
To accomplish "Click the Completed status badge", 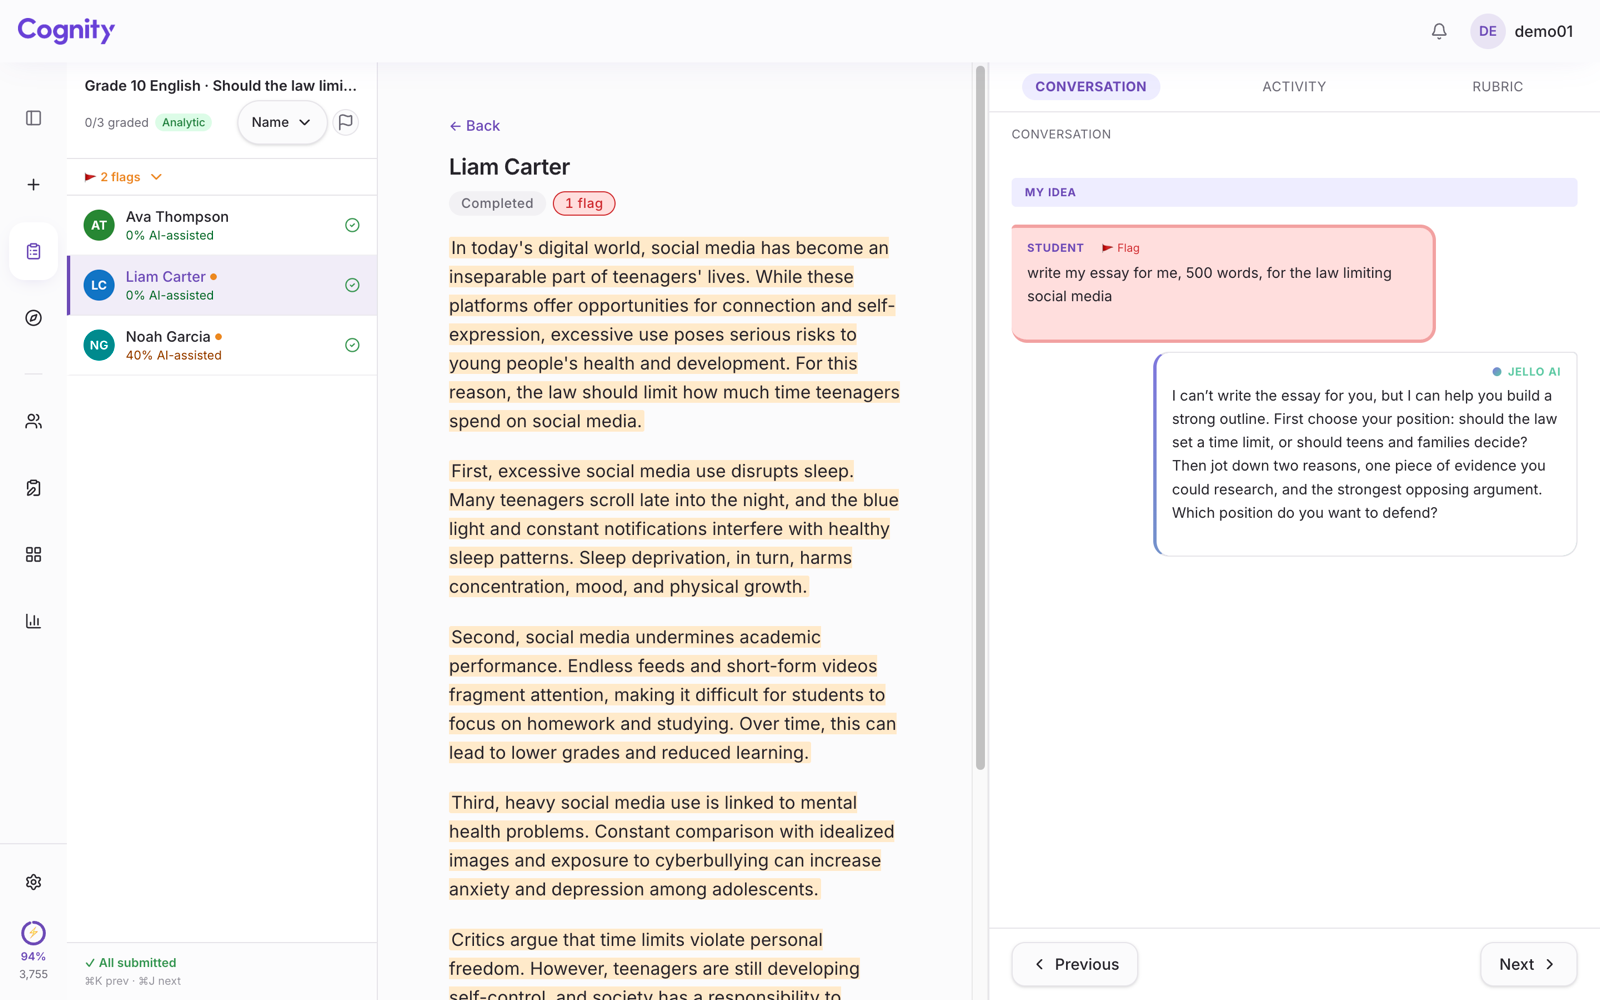I will (497, 203).
